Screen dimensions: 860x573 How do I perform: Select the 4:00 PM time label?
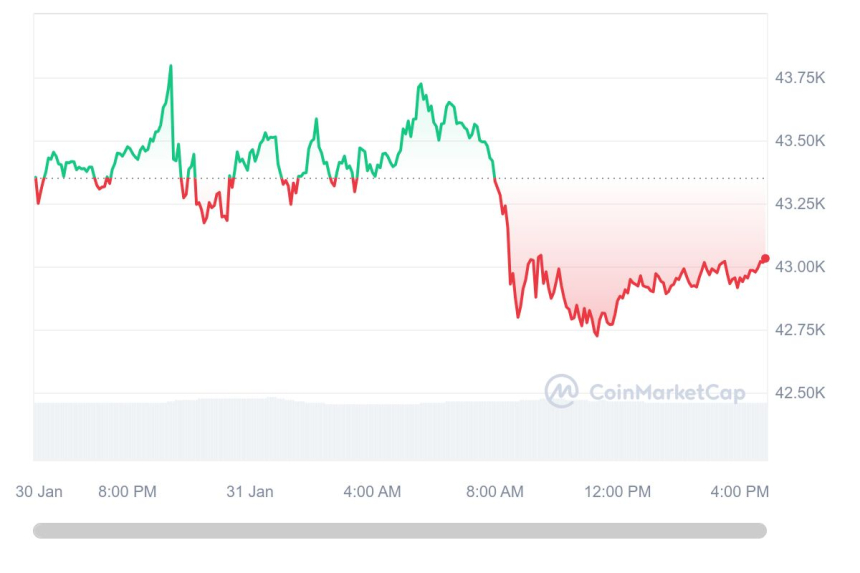point(740,491)
